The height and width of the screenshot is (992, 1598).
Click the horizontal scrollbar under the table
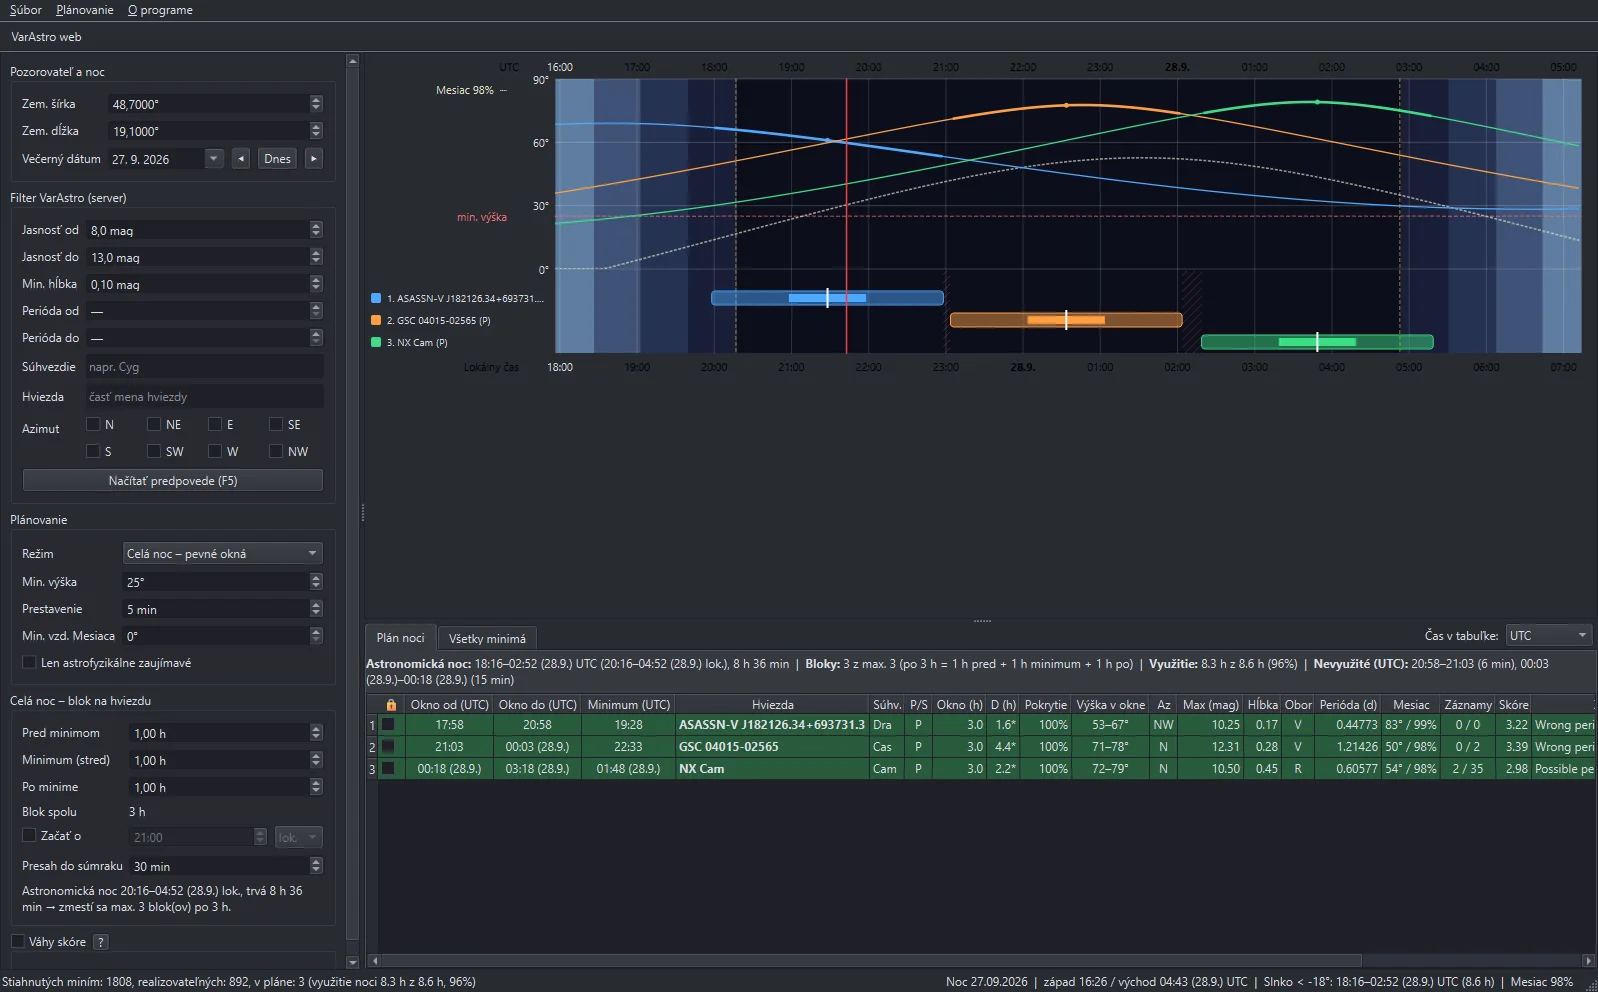(x=870, y=961)
